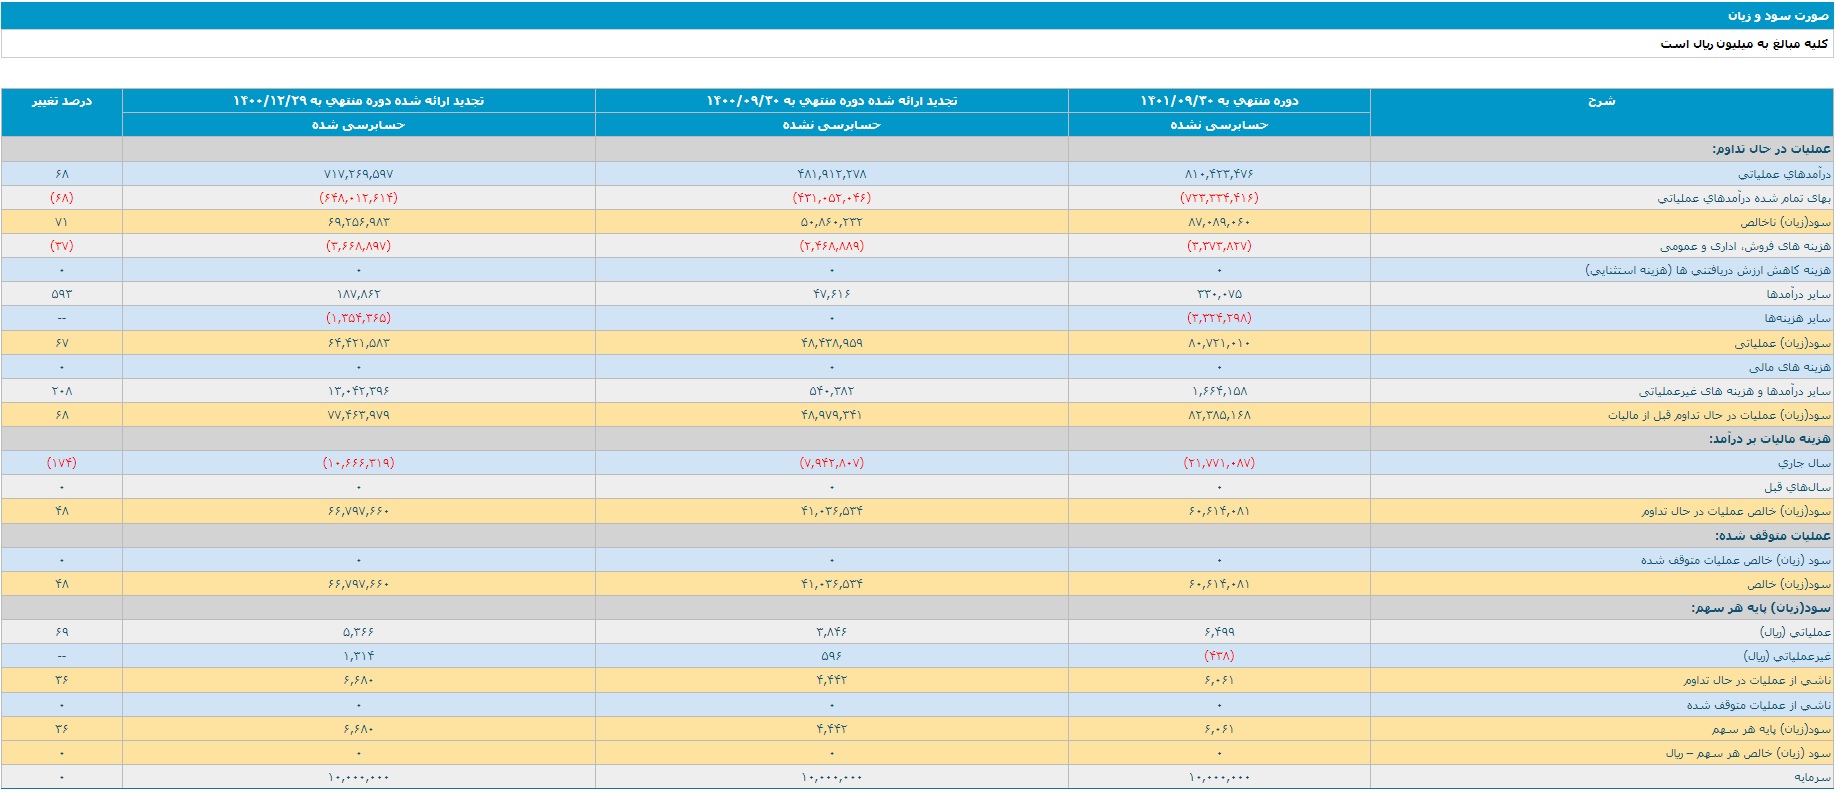This screenshot has height=793, width=1836.
Task: Select the 'هزینه های فروش، اداری و عمومی' row label
Action: coord(1745,246)
